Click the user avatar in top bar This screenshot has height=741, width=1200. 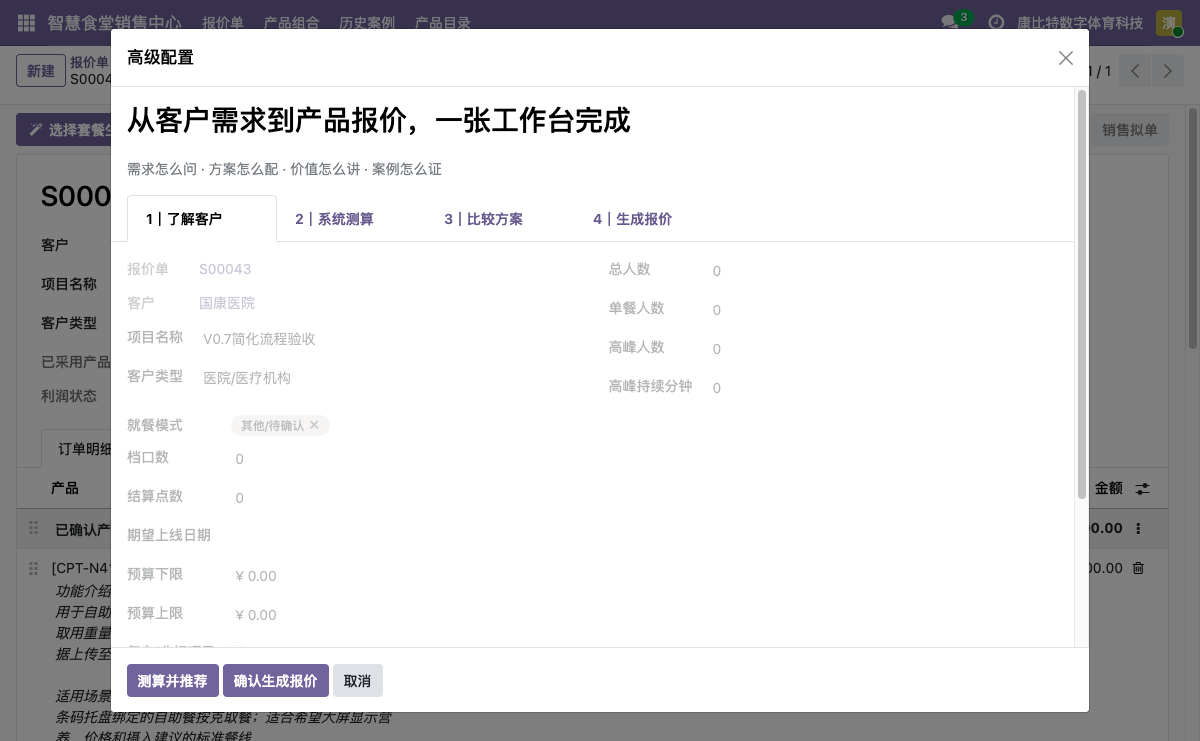[x=1168, y=22]
